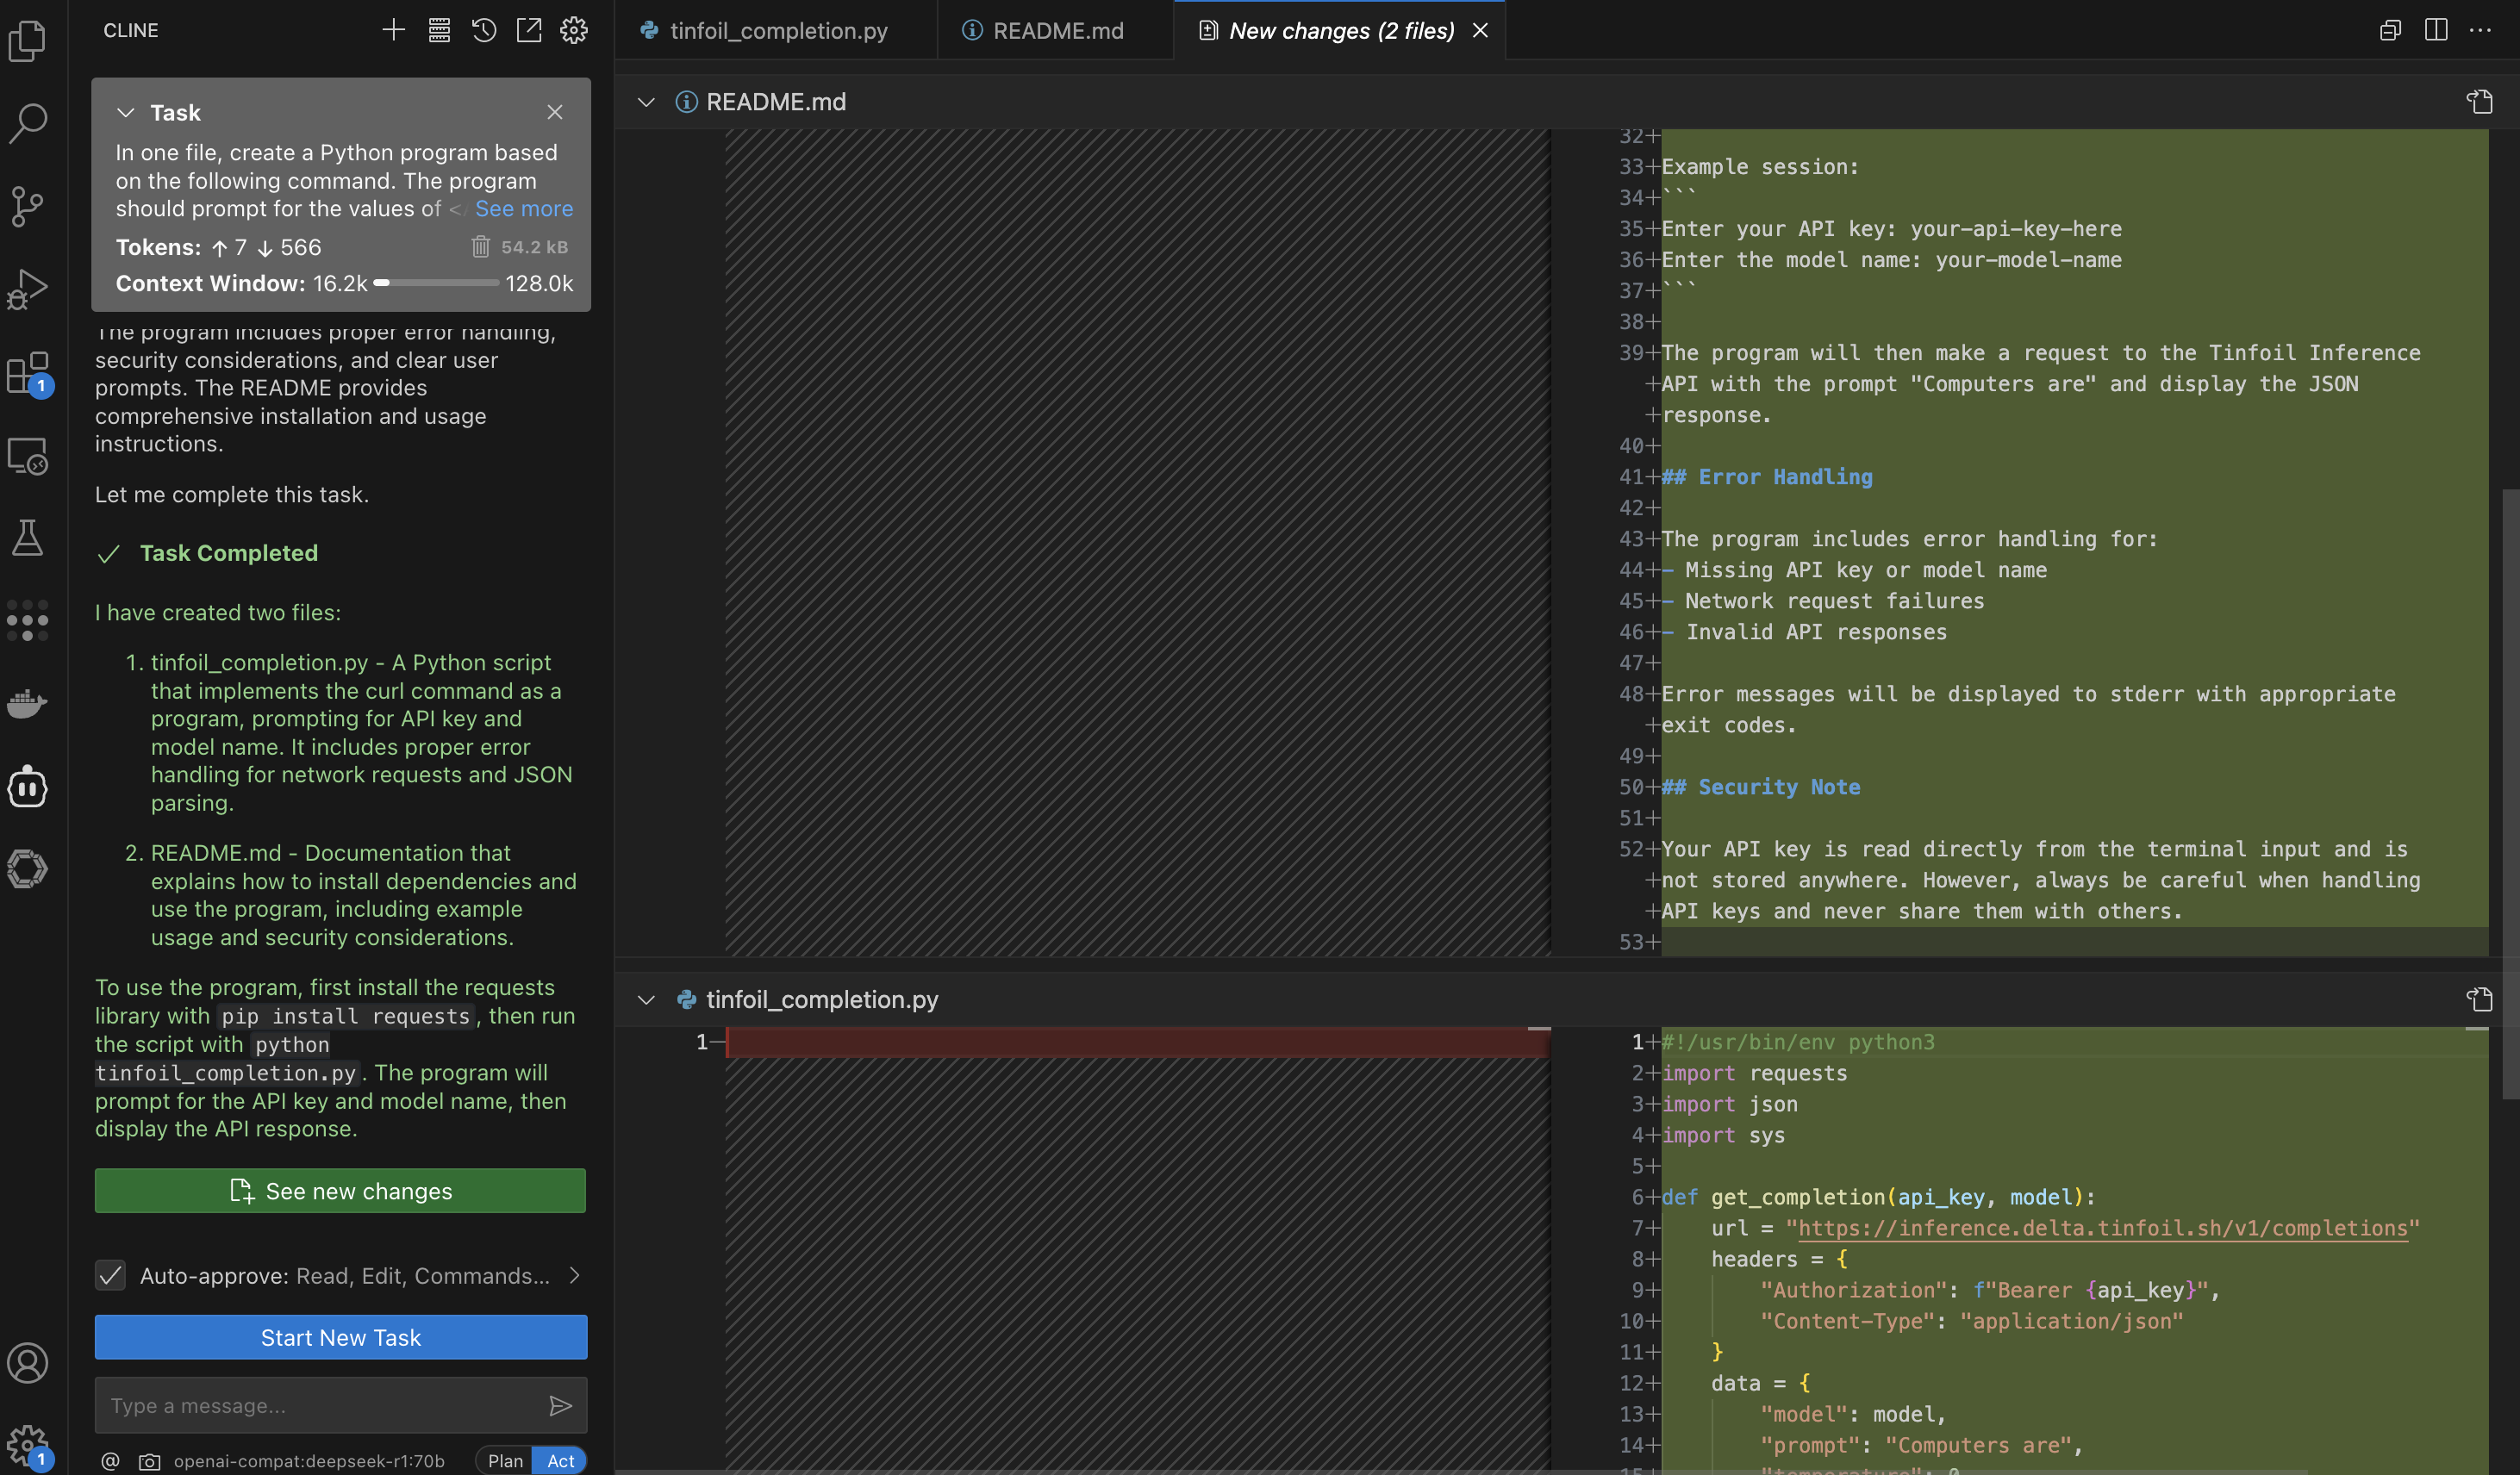Close the New changes tab

point(1480,30)
